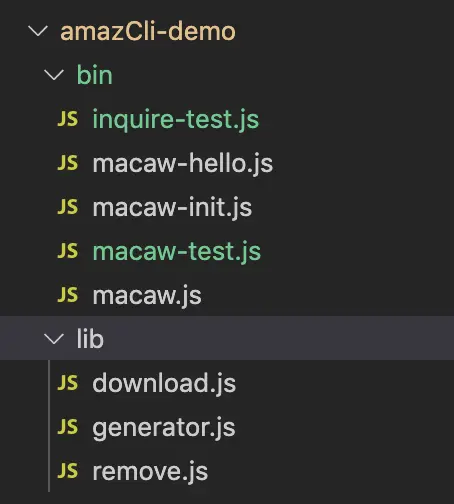Open the inquire-test.js file

[176, 119]
